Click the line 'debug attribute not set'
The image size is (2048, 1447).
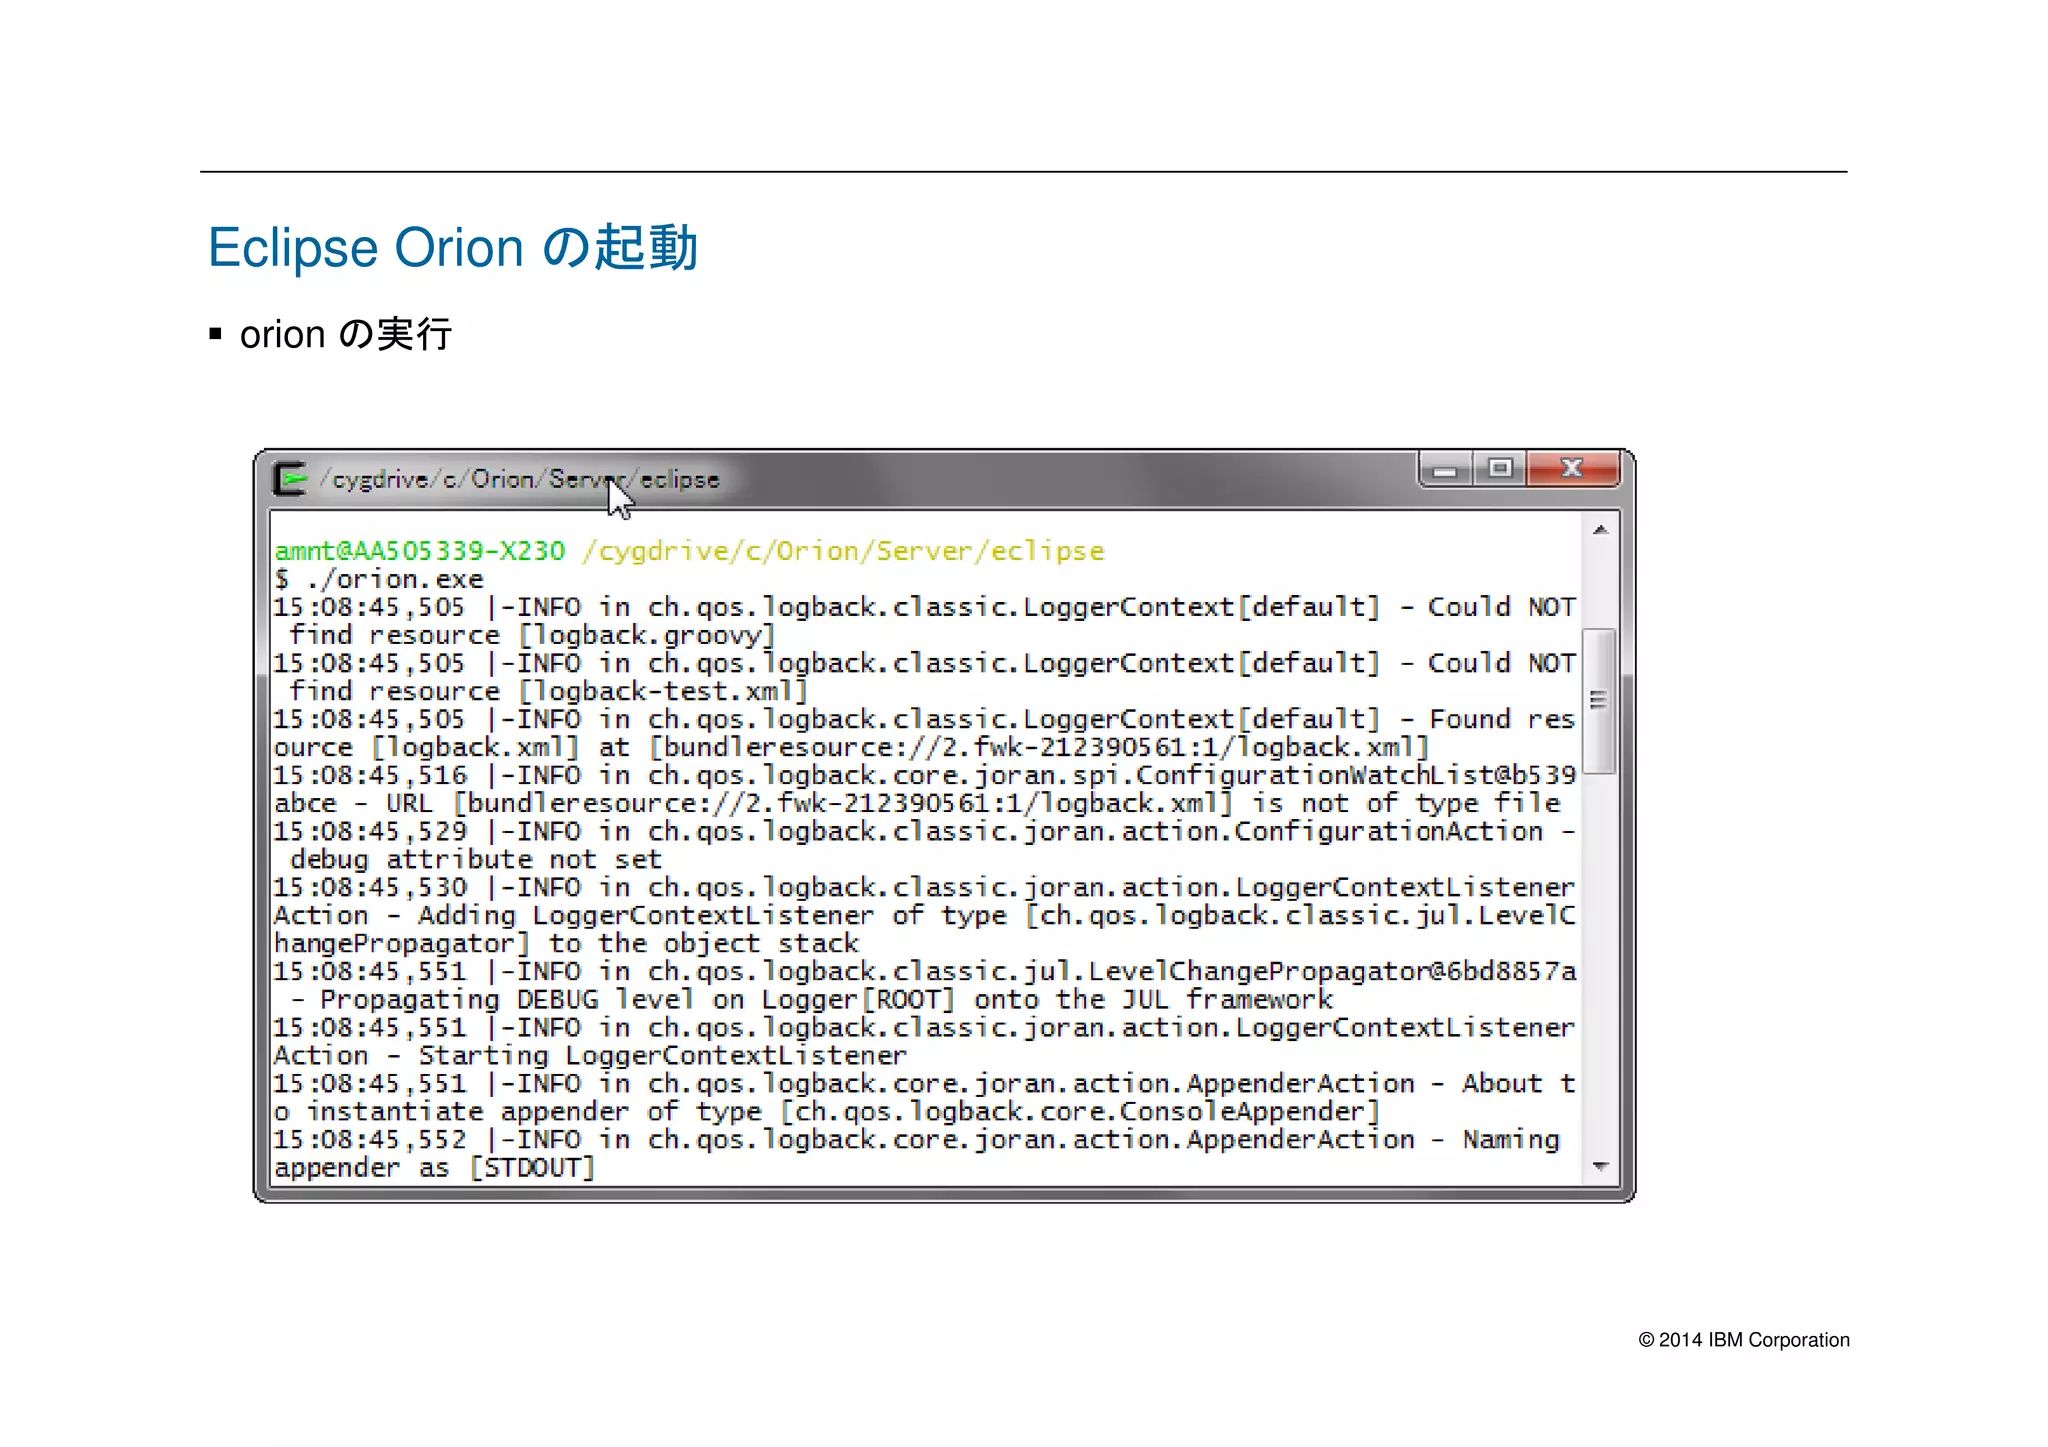[476, 860]
